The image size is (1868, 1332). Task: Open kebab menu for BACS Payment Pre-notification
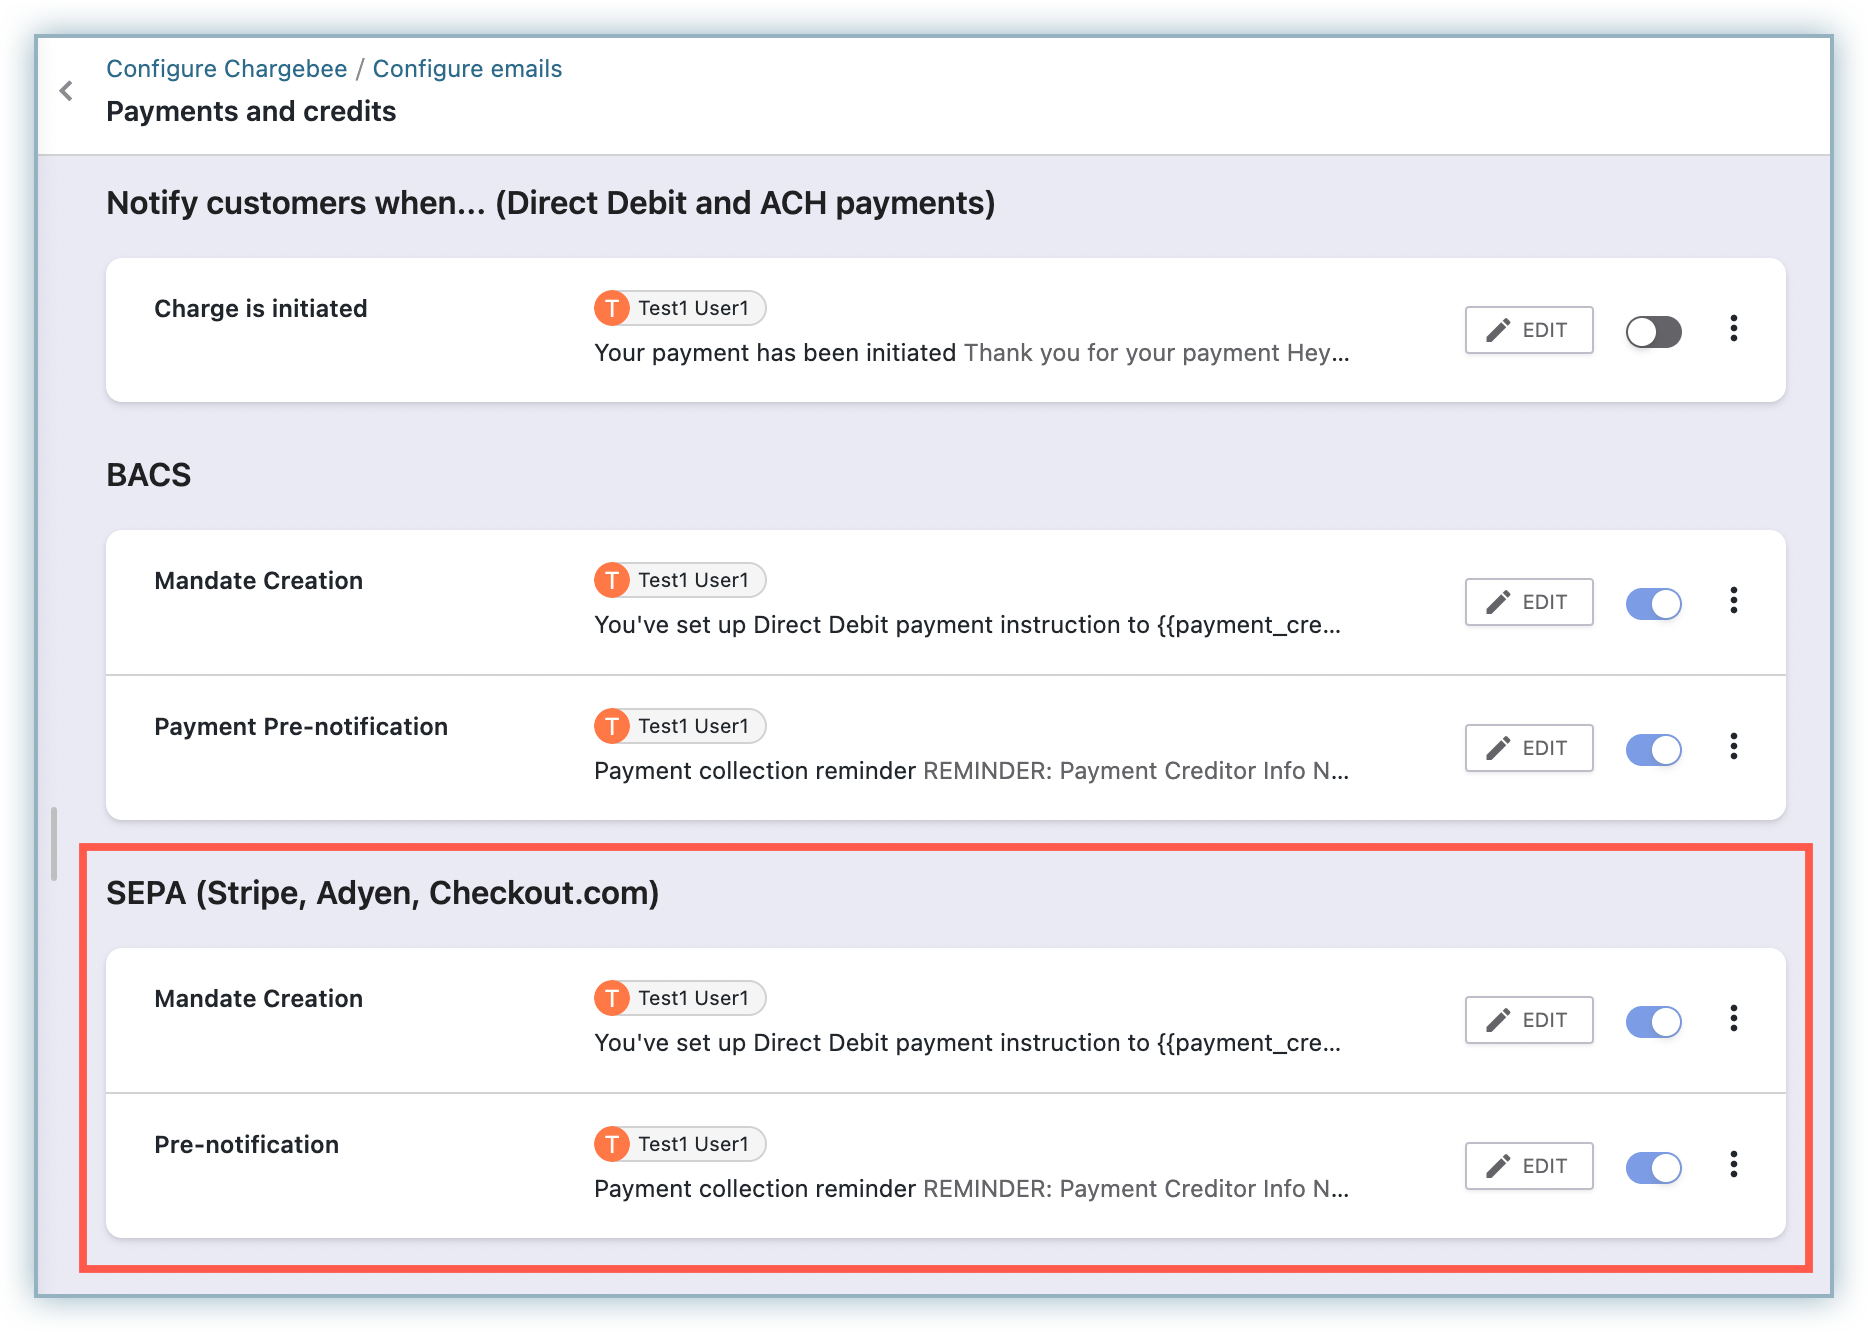click(x=1733, y=747)
